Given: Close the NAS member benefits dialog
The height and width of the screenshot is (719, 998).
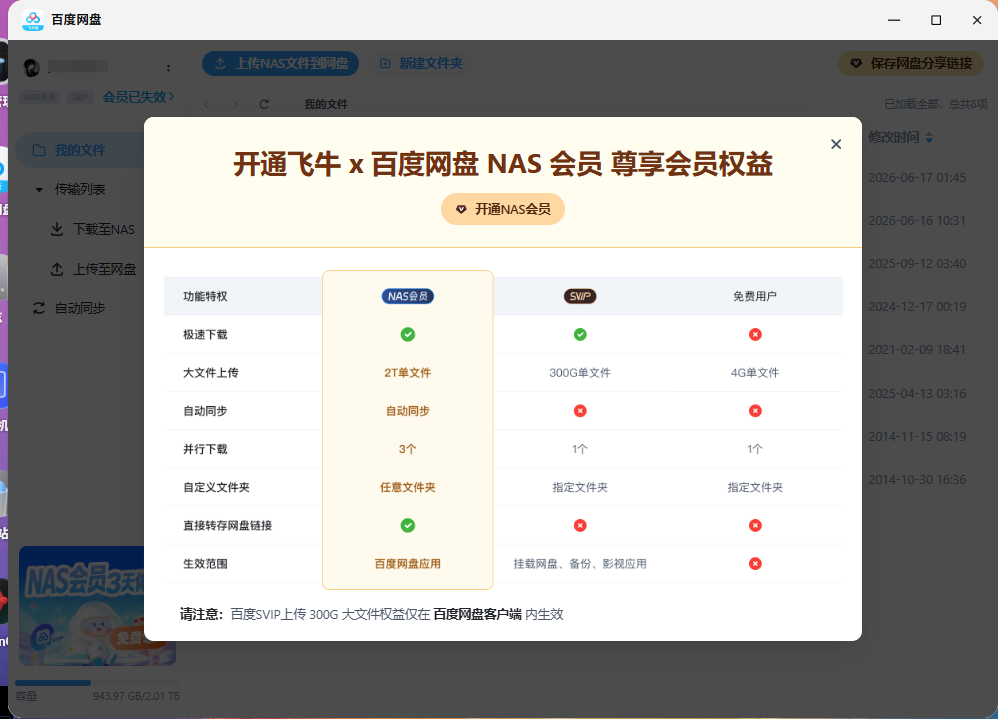Looking at the screenshot, I should tap(836, 144).
